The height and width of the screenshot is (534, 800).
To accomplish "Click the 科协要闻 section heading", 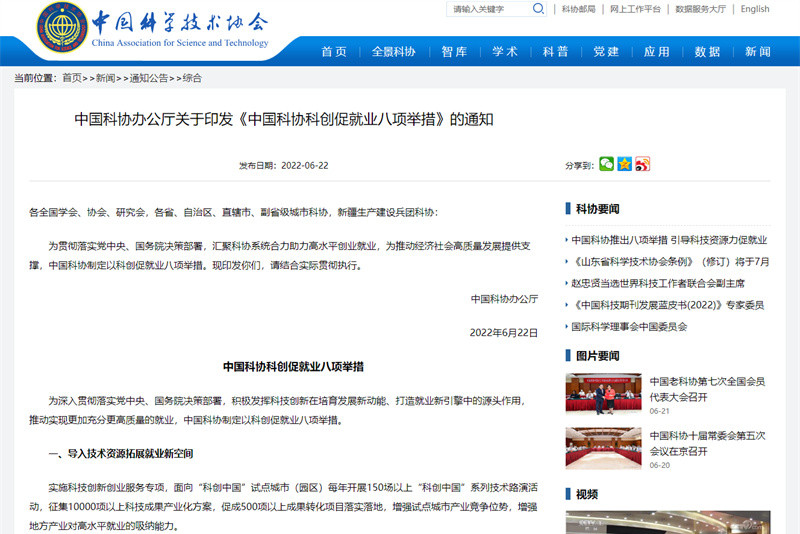I will [597, 209].
